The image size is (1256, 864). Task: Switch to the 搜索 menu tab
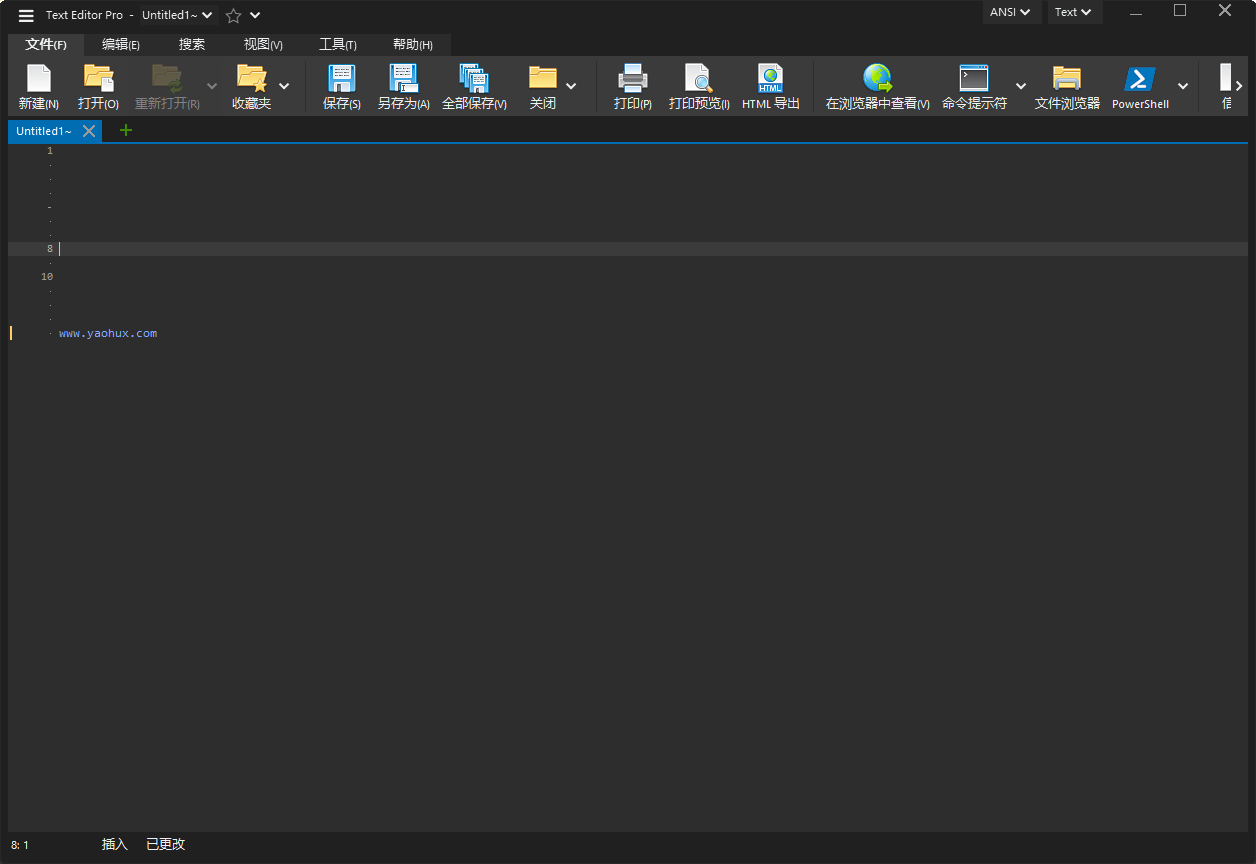[x=191, y=44]
